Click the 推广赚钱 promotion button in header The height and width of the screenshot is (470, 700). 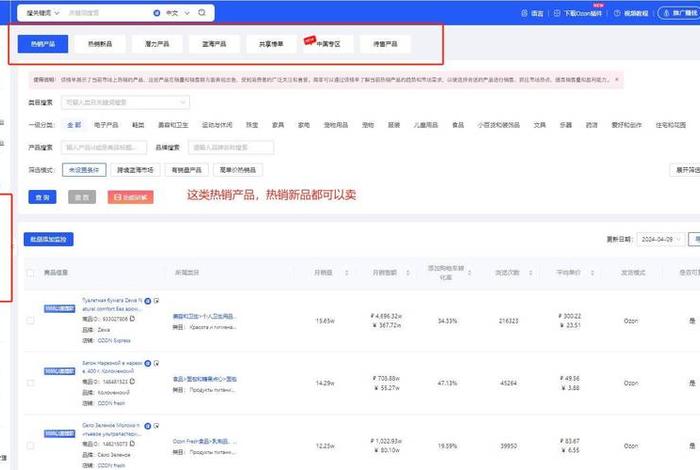(x=679, y=13)
